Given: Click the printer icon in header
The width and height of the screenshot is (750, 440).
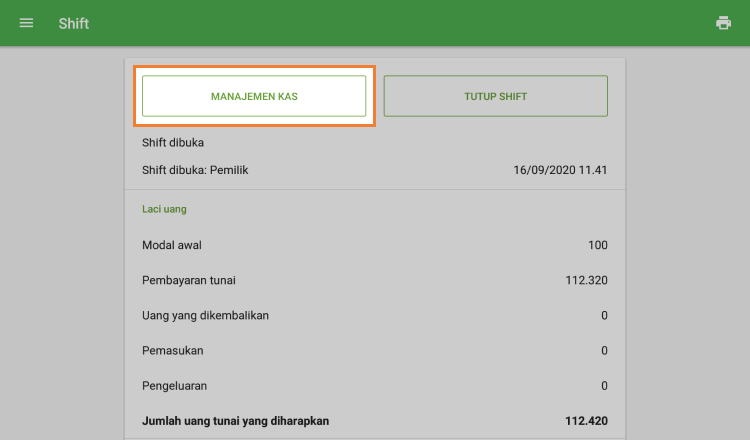Looking at the screenshot, I should tap(723, 23).
